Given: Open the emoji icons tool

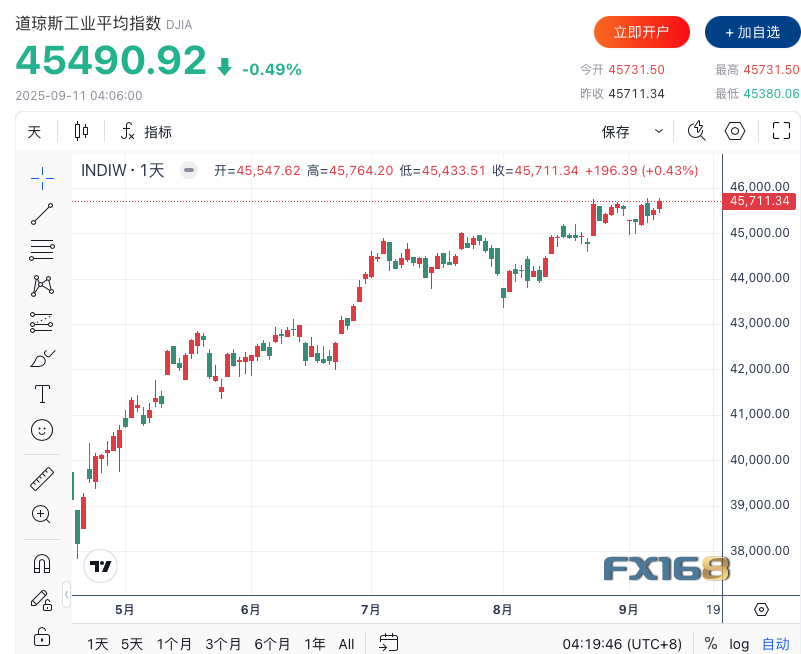Looking at the screenshot, I should [42, 429].
